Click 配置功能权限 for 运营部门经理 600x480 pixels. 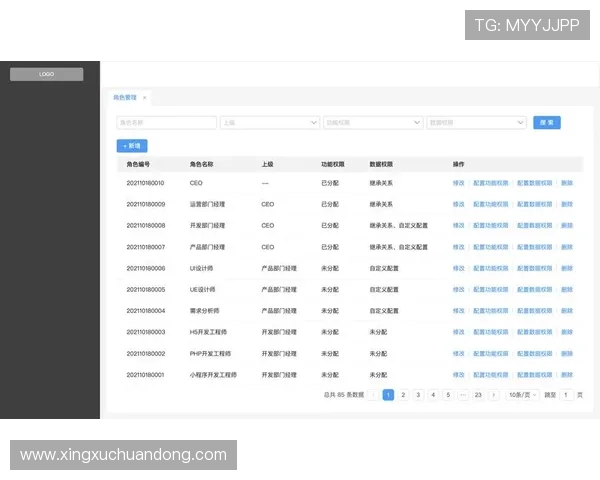(x=491, y=204)
